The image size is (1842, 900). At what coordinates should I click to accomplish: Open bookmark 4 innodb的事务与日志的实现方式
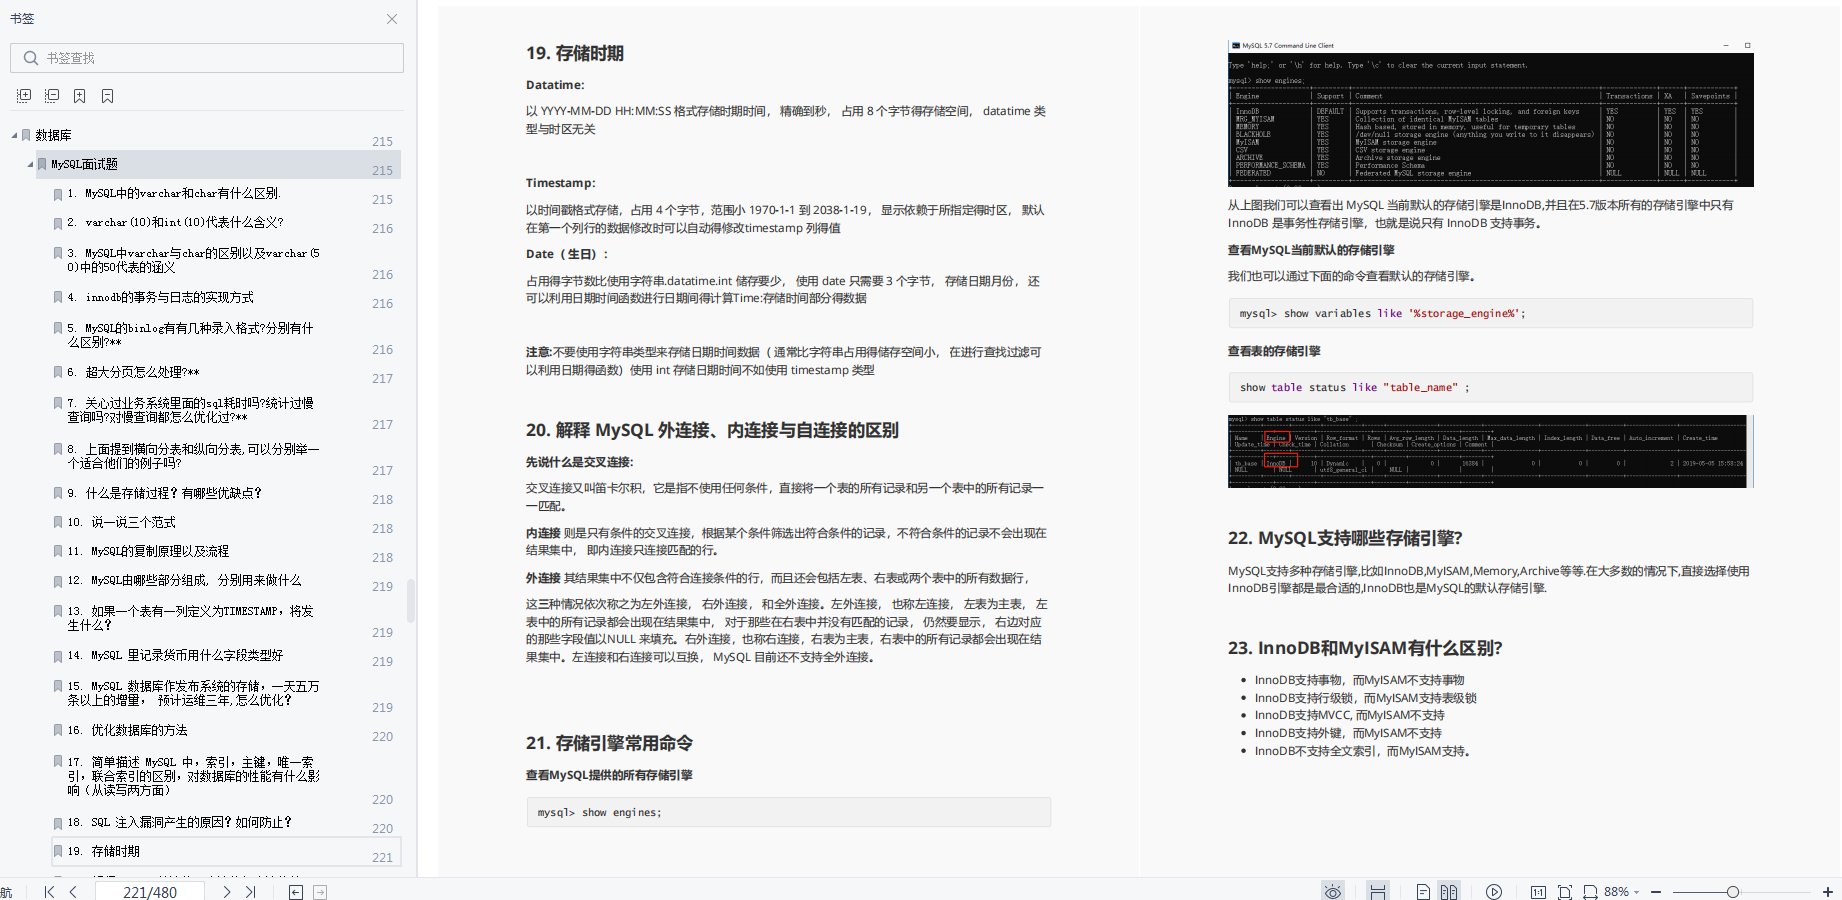coord(160,297)
